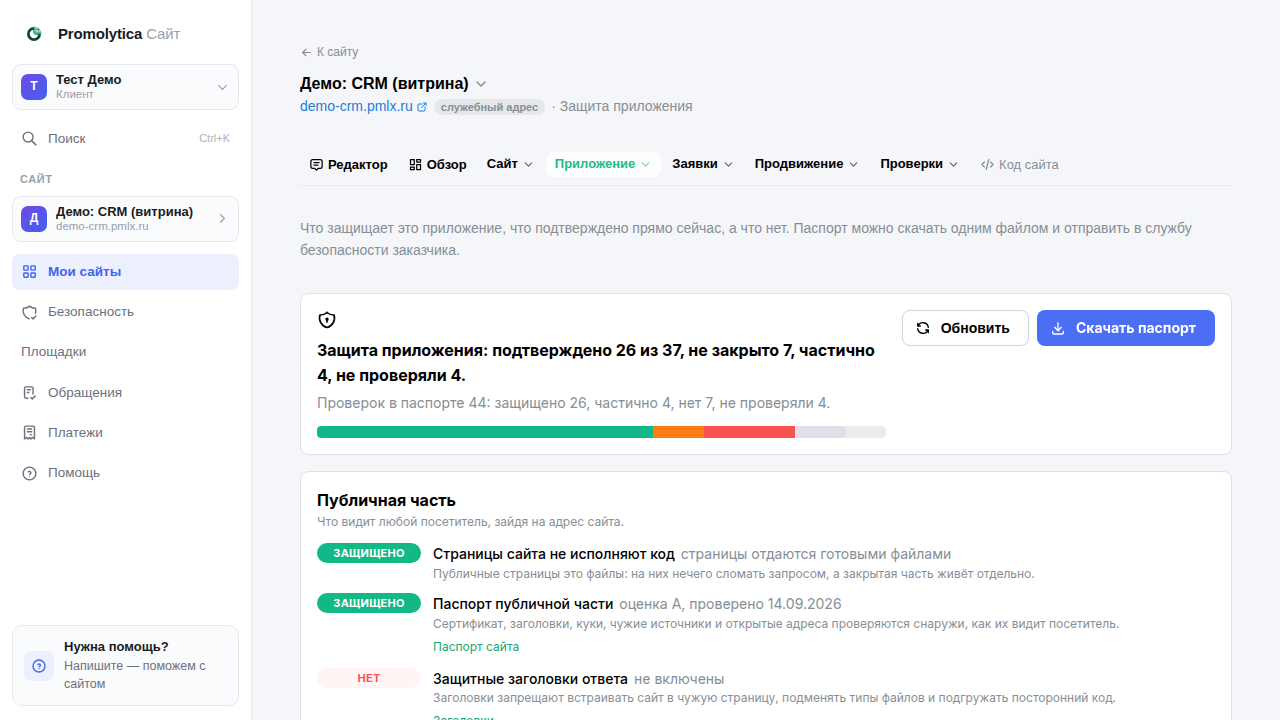
Task: Click the Защитные заголовки ответа row title
Action: point(530,679)
